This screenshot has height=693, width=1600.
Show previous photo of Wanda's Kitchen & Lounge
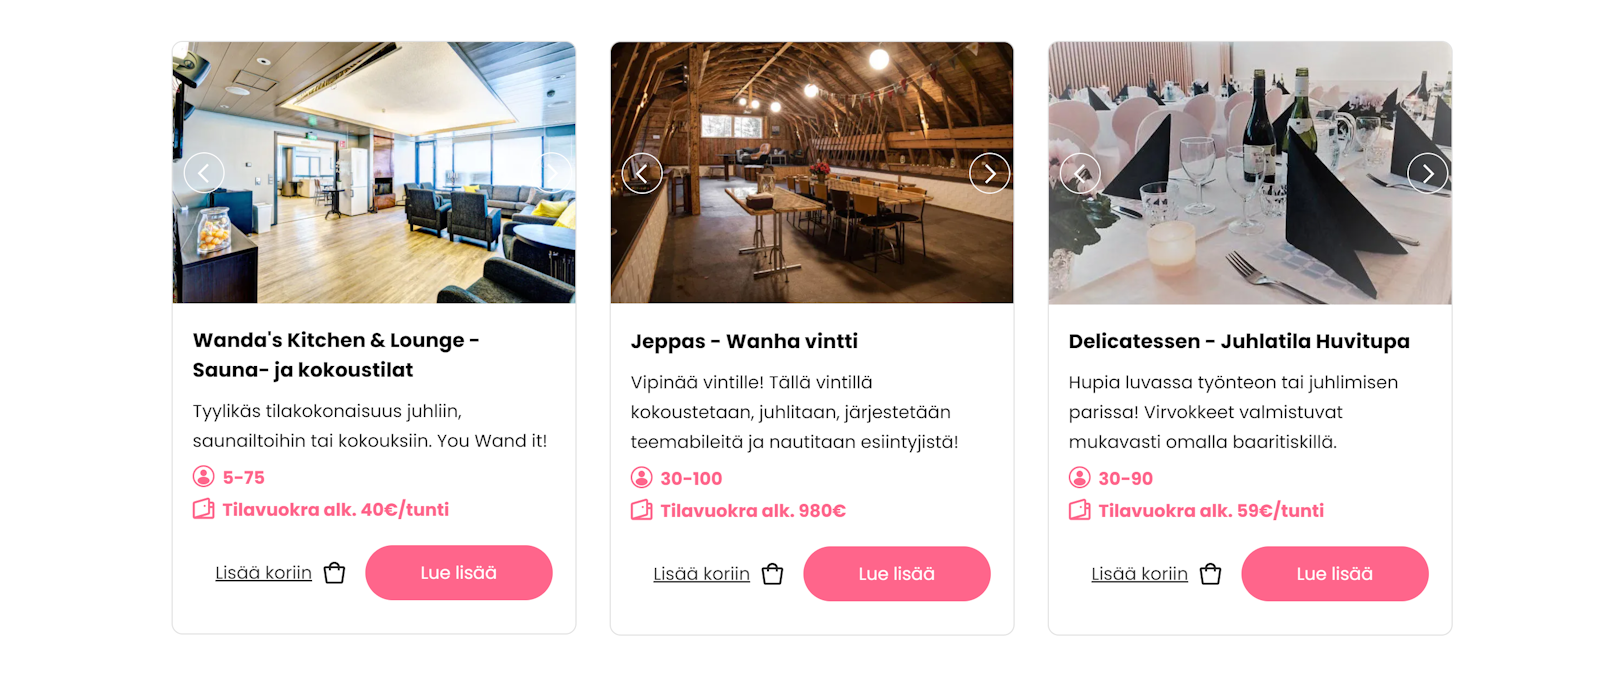[x=204, y=173]
